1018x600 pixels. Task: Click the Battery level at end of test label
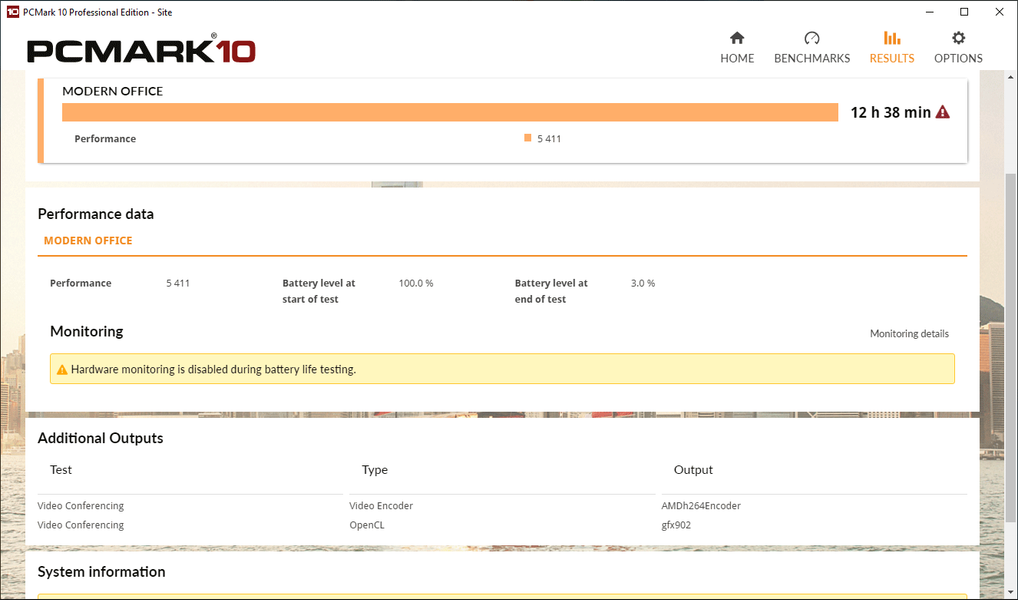pyautogui.click(x=551, y=291)
